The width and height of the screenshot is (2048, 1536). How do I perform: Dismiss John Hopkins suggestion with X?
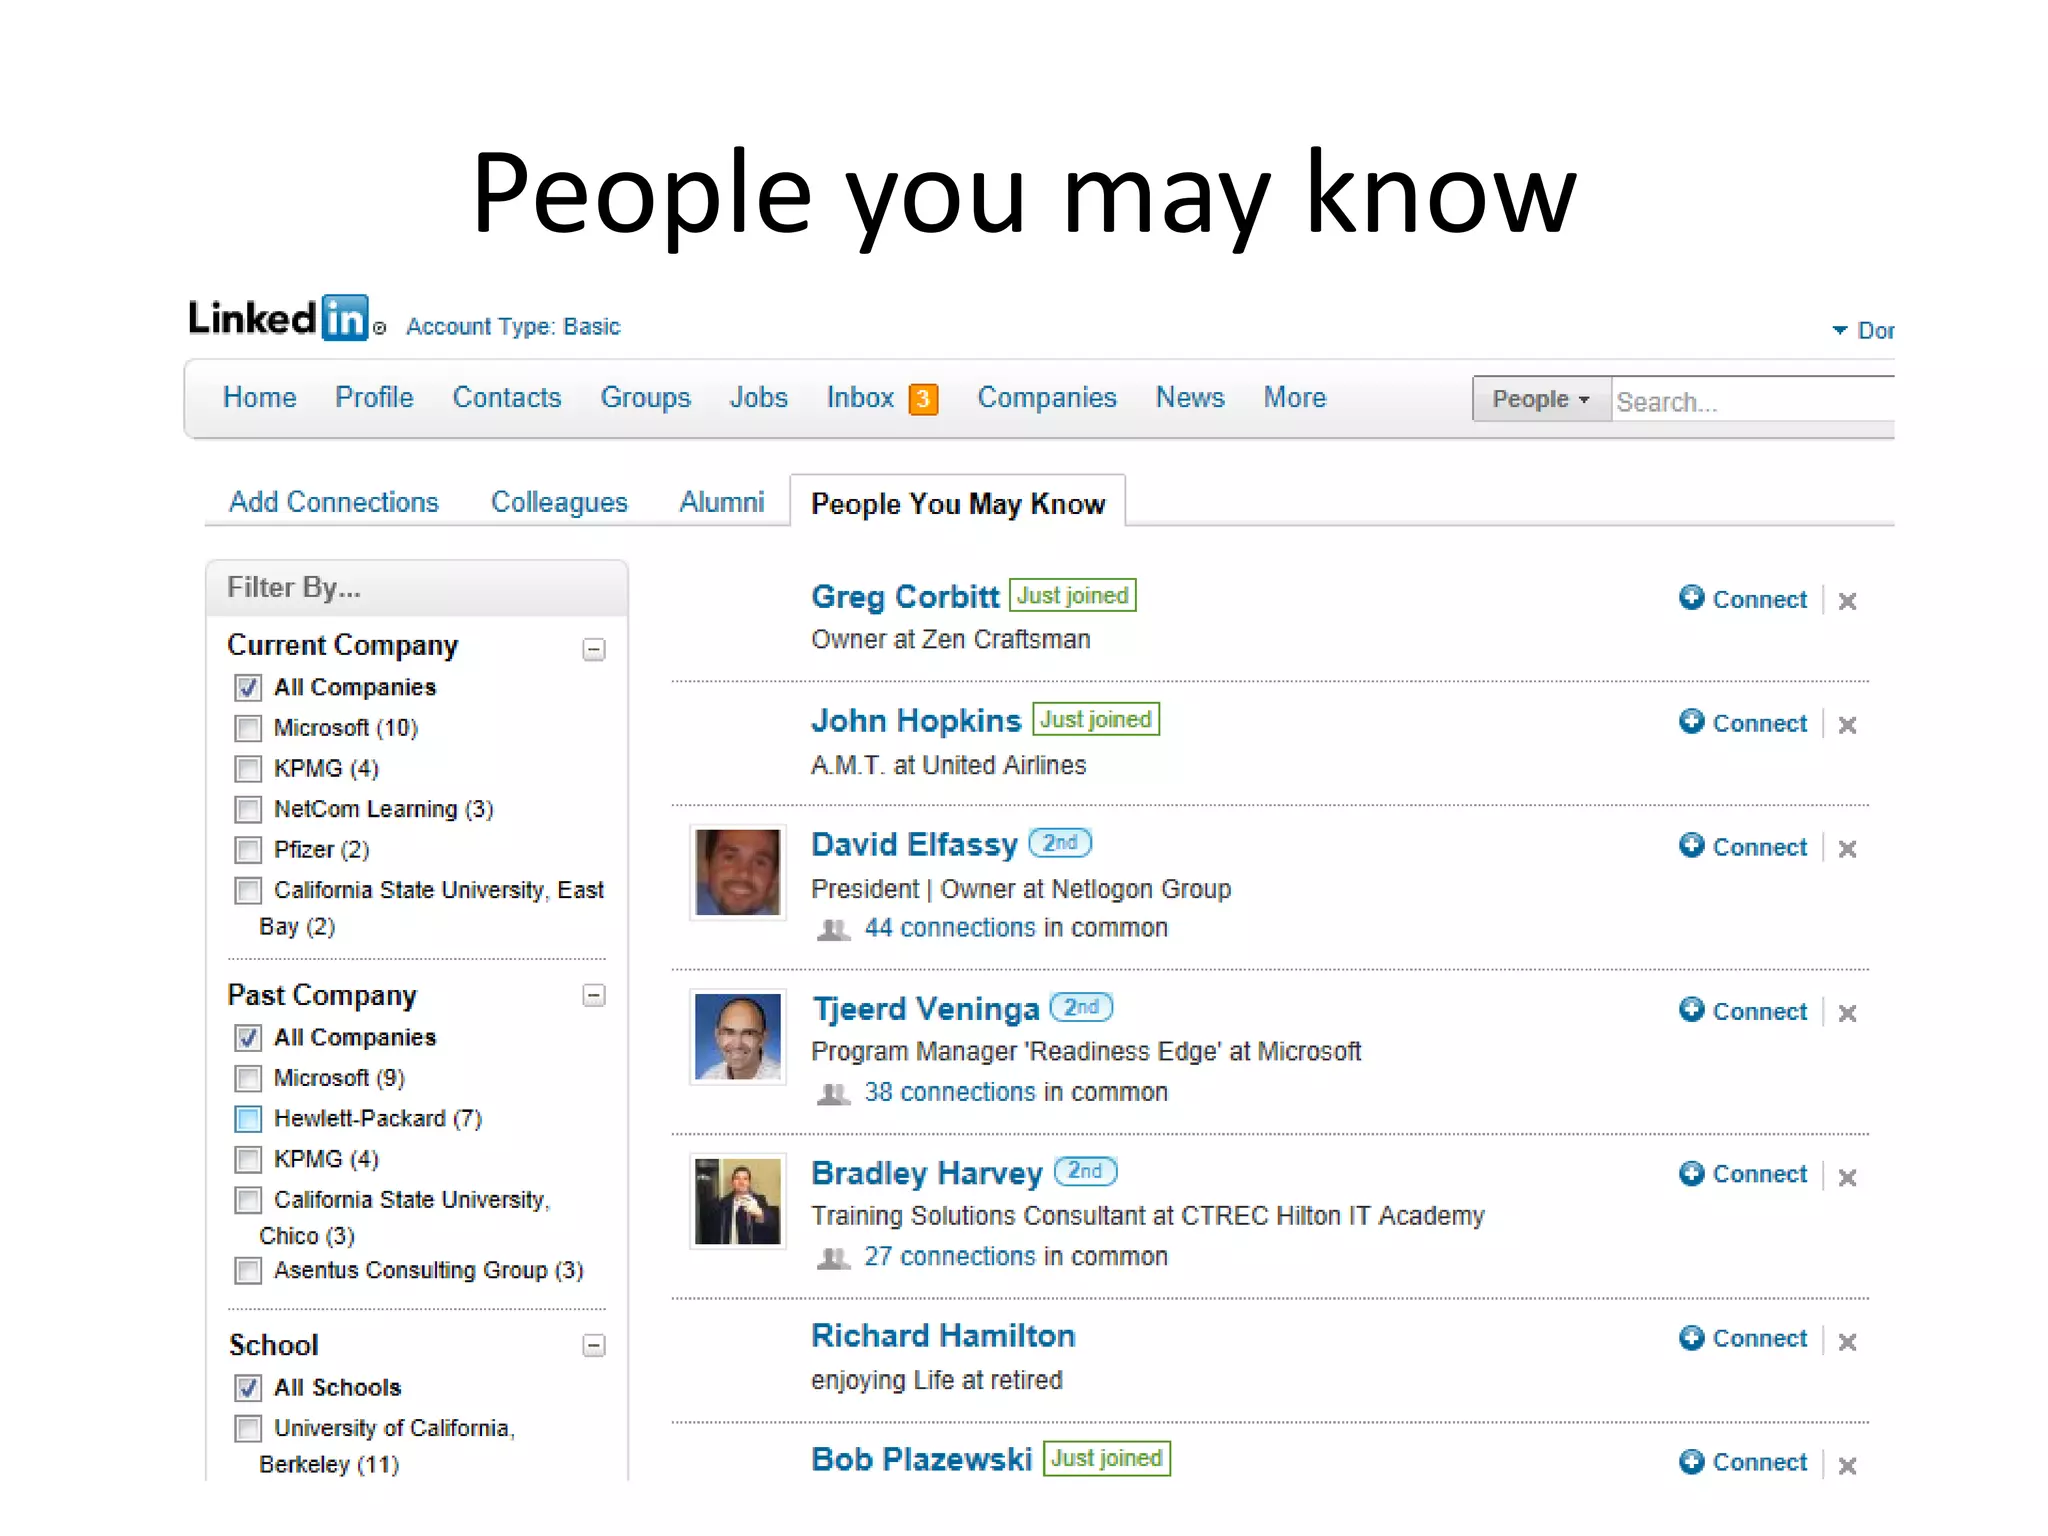pyautogui.click(x=1847, y=725)
